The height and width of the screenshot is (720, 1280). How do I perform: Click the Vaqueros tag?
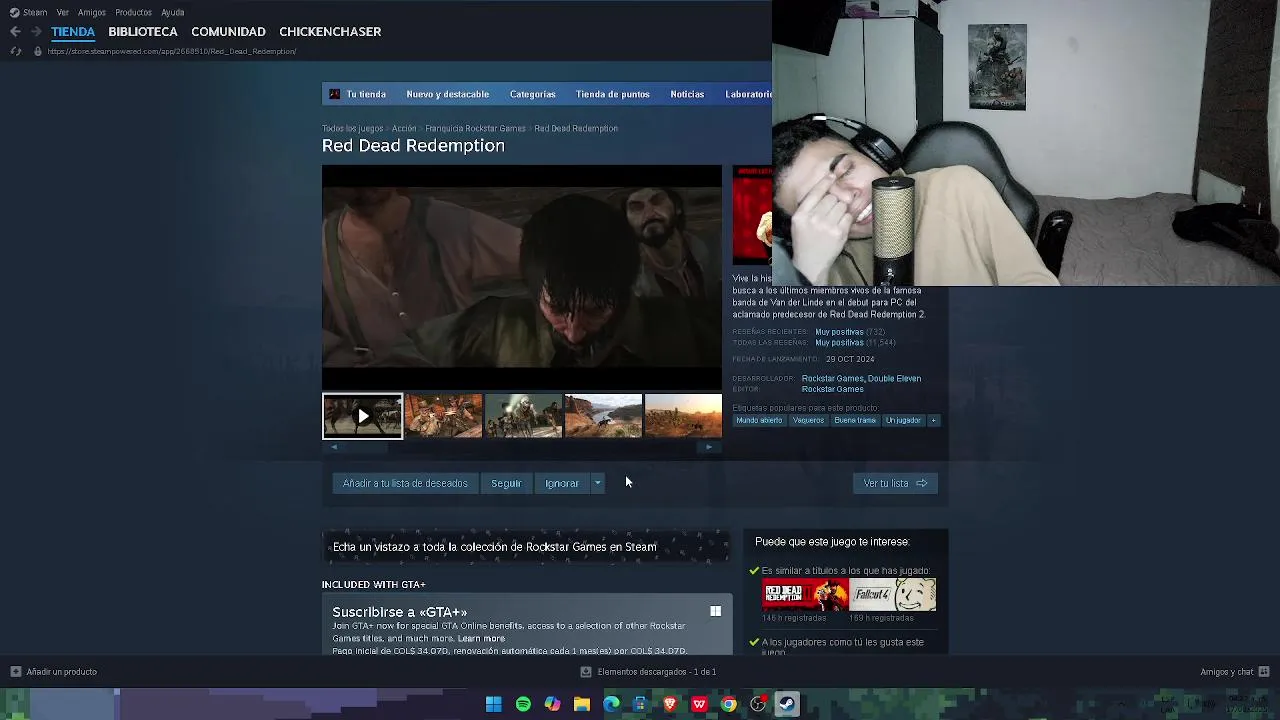coord(808,421)
